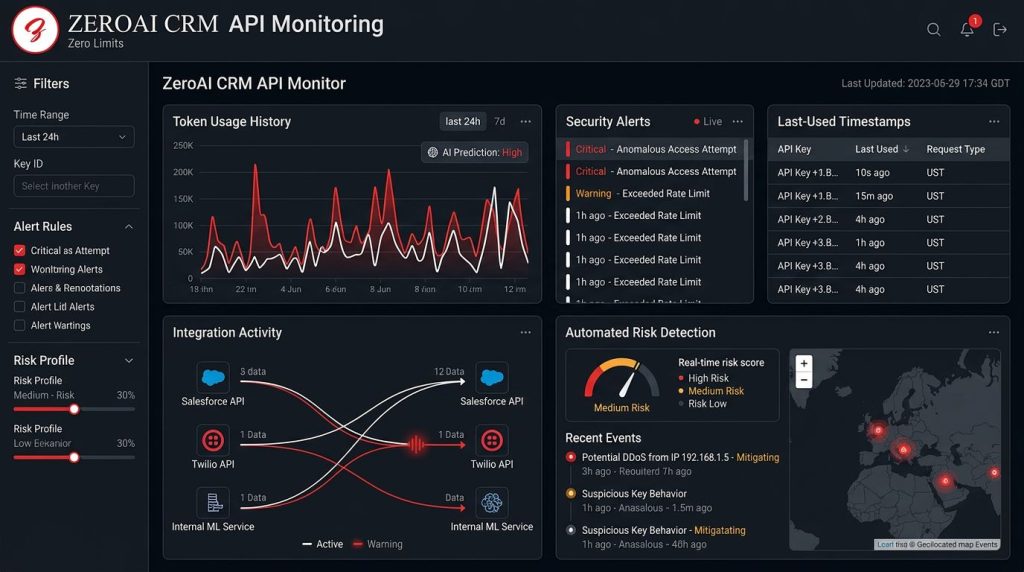Screen dimensions: 1024x572
Task: Collapse the Alert Rules section
Action: tap(129, 227)
